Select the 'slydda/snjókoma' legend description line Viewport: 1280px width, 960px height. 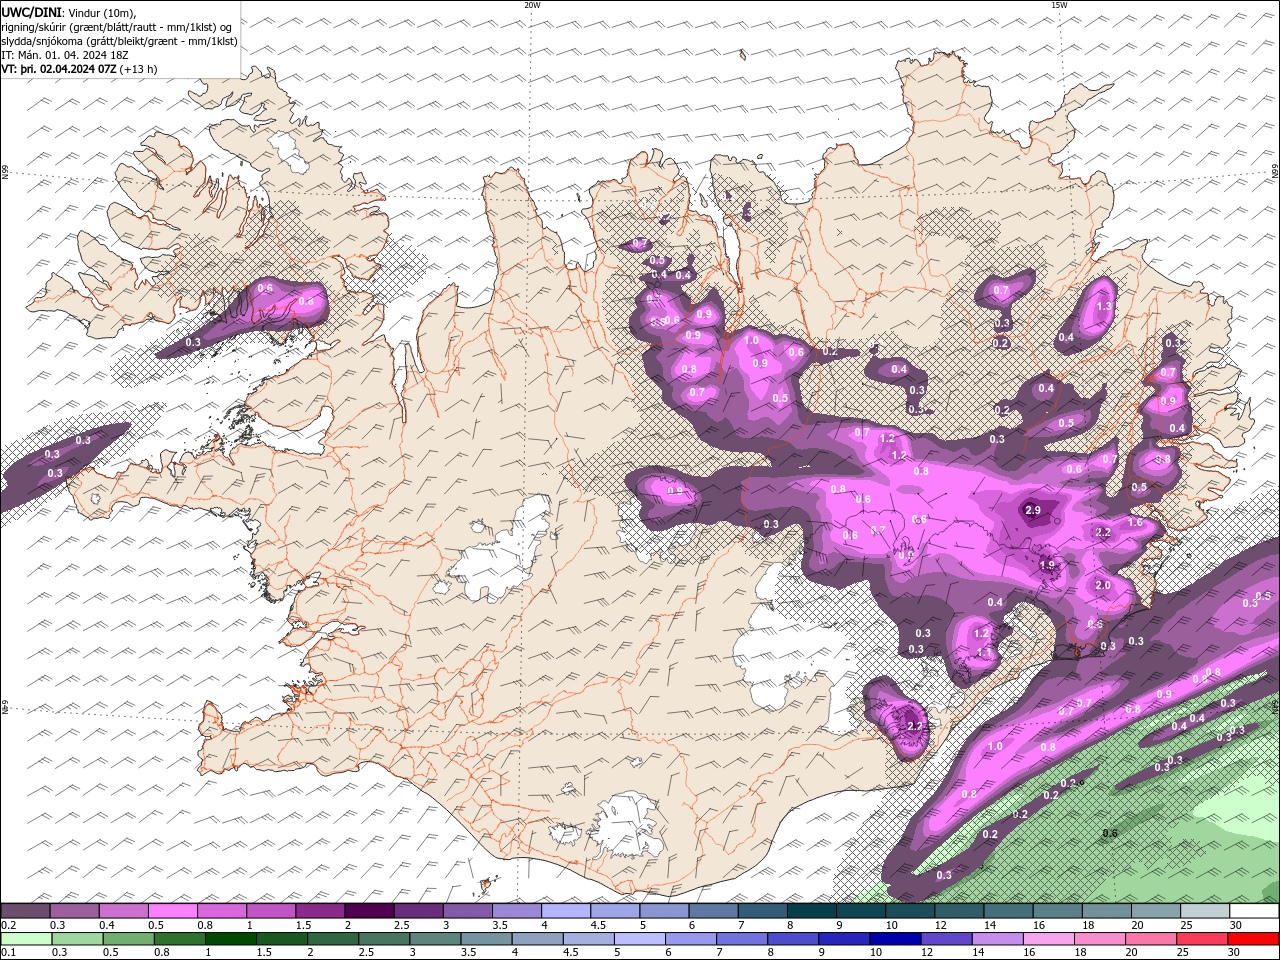[119, 41]
